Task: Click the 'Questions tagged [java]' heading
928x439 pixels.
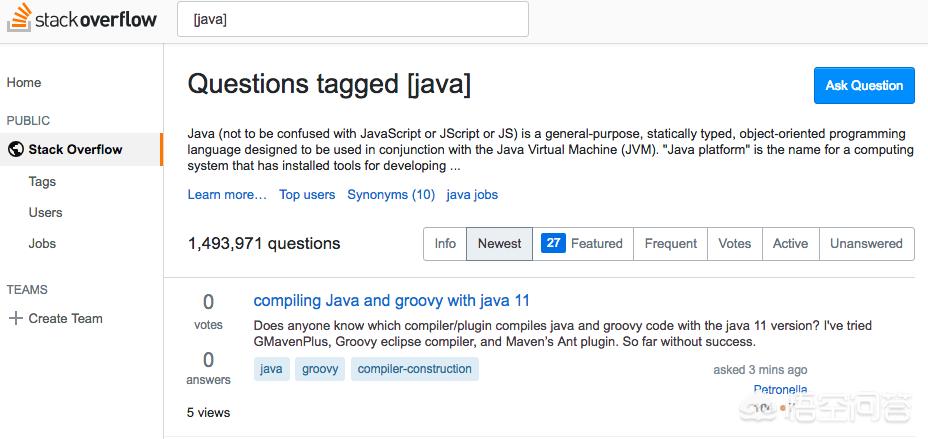Action: (x=330, y=85)
